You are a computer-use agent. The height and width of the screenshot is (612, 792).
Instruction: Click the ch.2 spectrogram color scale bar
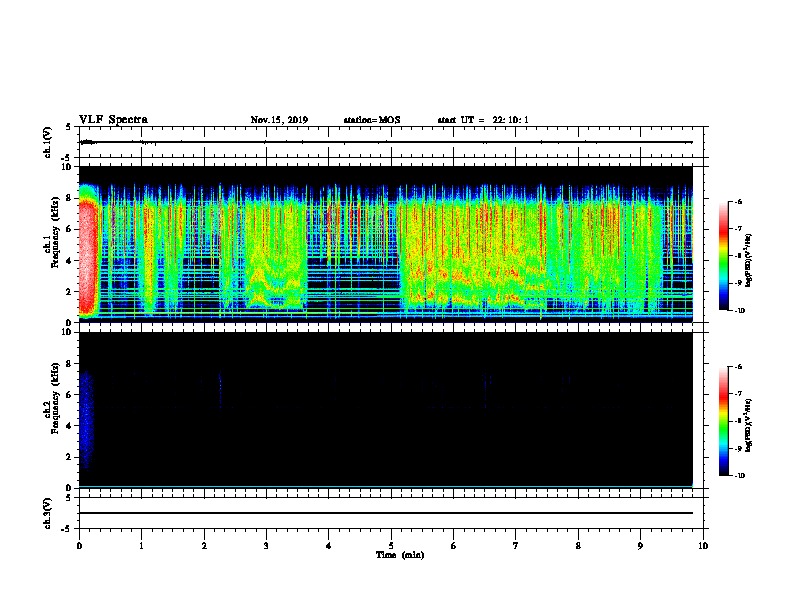pos(723,421)
